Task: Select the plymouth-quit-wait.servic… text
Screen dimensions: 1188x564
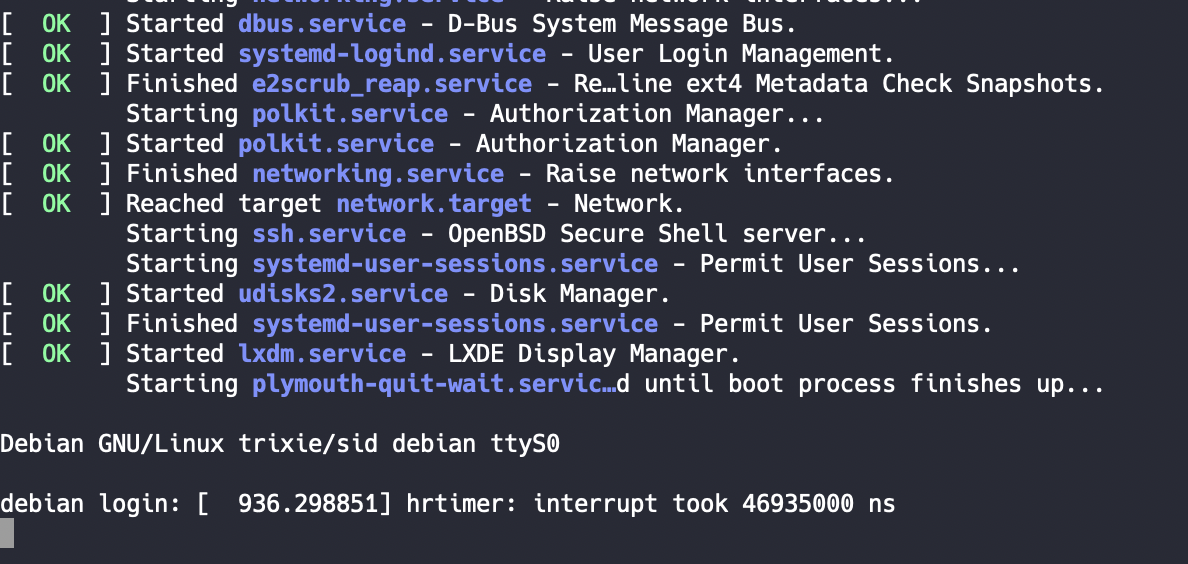Action: tap(434, 384)
